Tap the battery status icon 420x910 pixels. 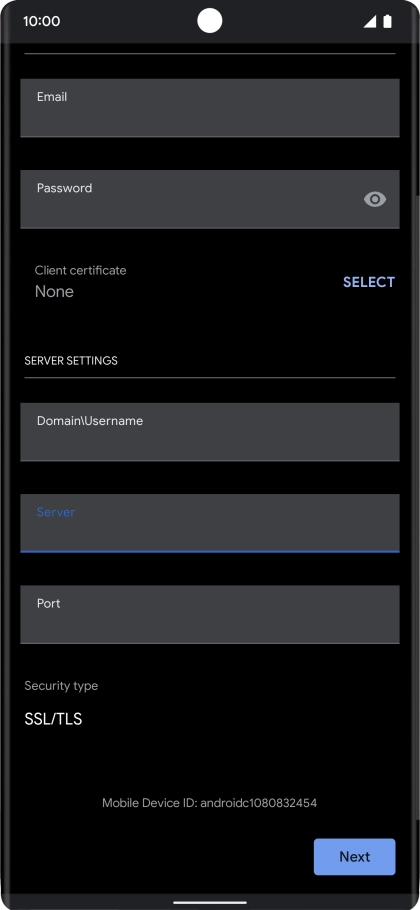(388, 21)
